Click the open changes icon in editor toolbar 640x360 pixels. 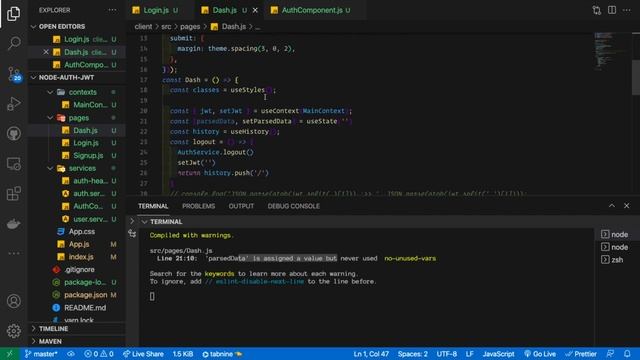click(x=597, y=10)
